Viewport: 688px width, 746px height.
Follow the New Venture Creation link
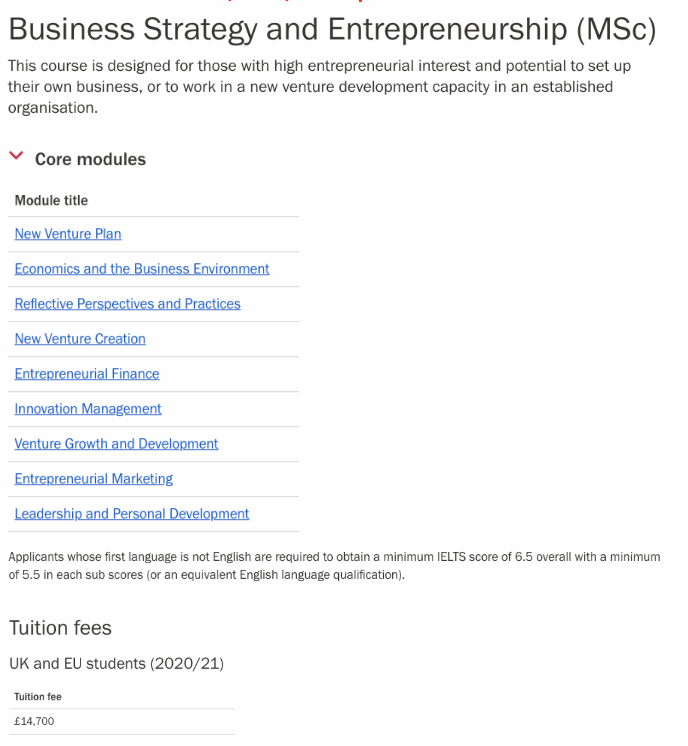[80, 339]
